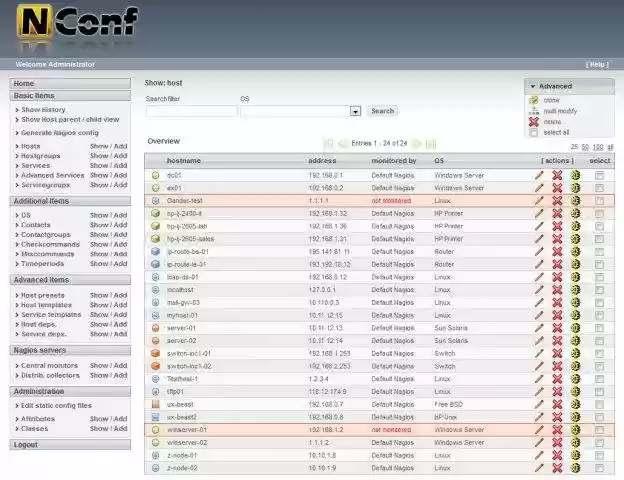
Task: Go to previous page arrow icon
Action: (x=342, y=144)
